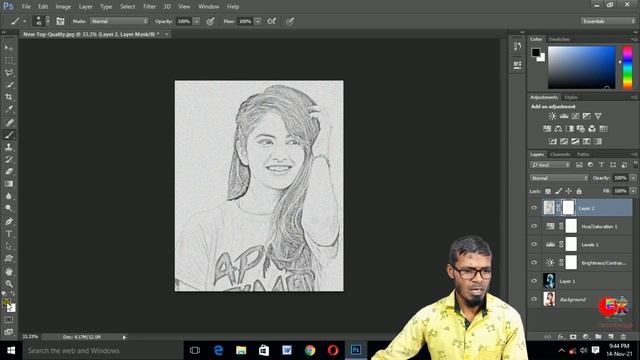Open the Flow dropdown arrow
Viewport: 640px width, 360px height.
[258, 21]
